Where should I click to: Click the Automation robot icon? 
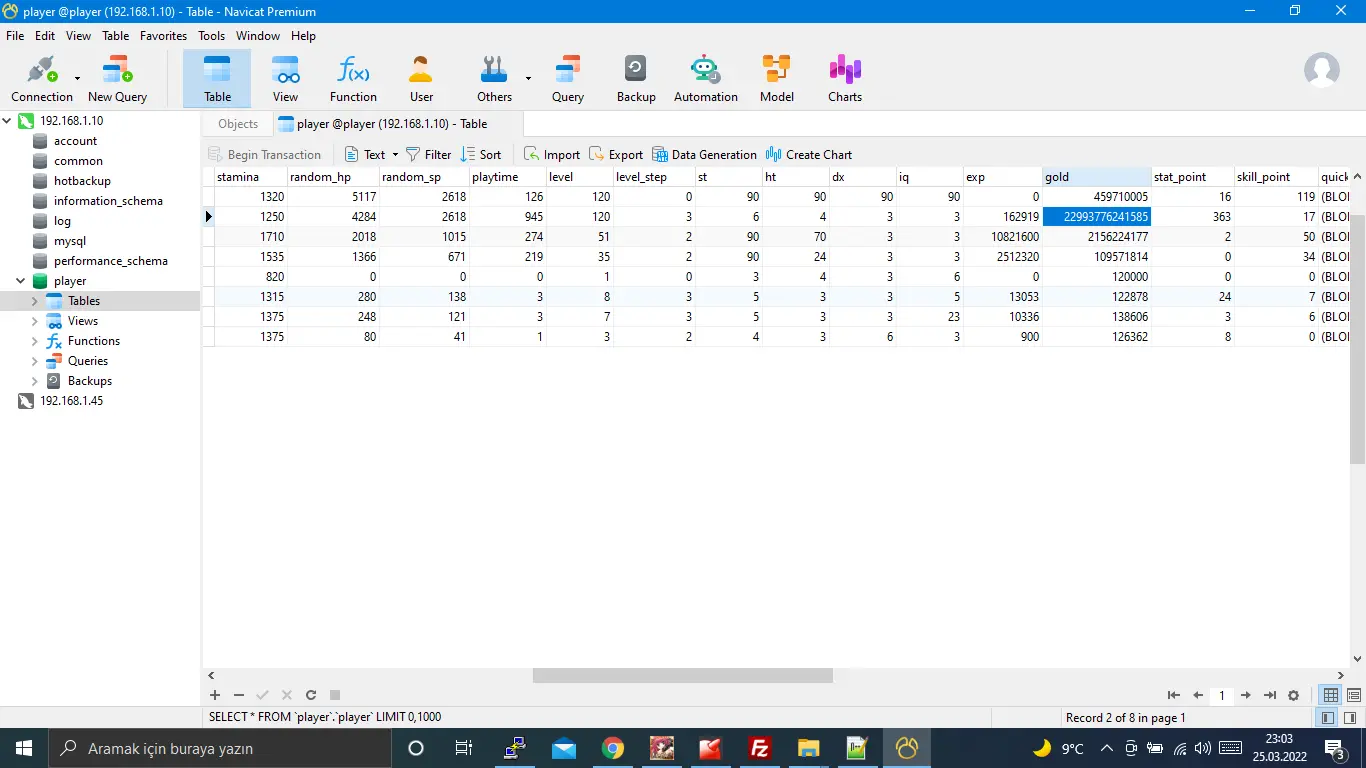(705, 79)
